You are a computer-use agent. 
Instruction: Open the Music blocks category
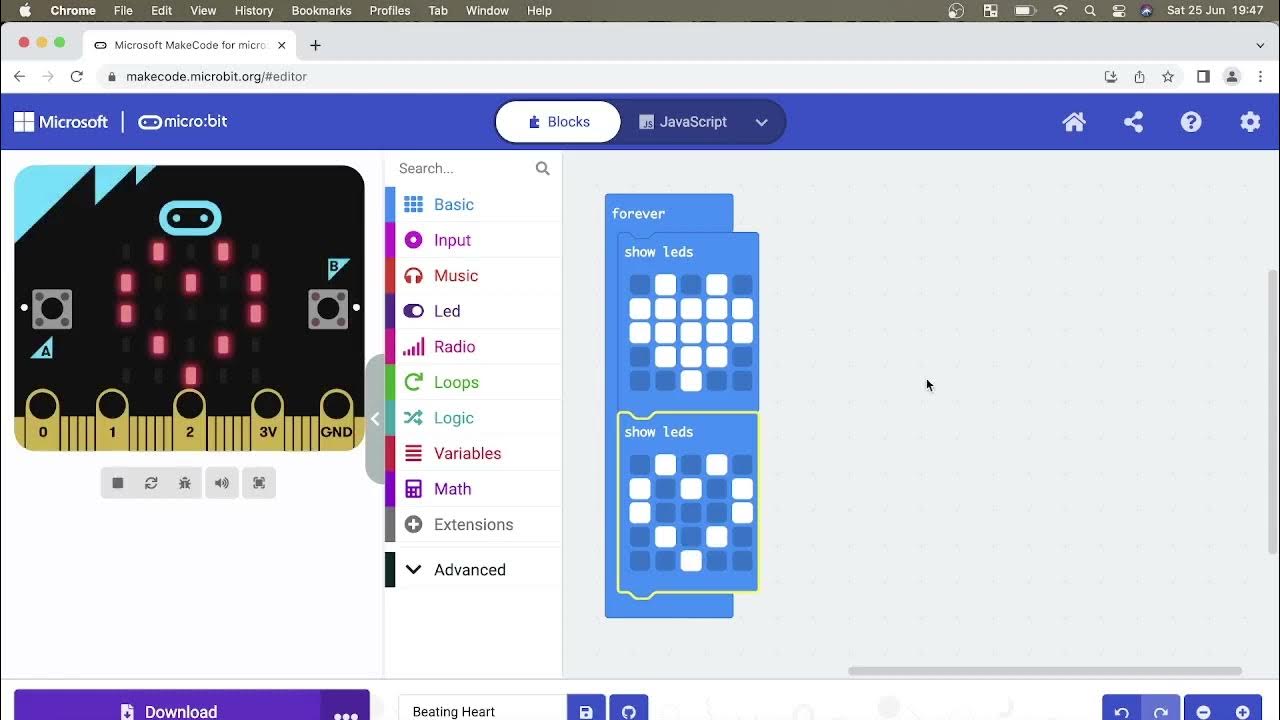click(473, 276)
